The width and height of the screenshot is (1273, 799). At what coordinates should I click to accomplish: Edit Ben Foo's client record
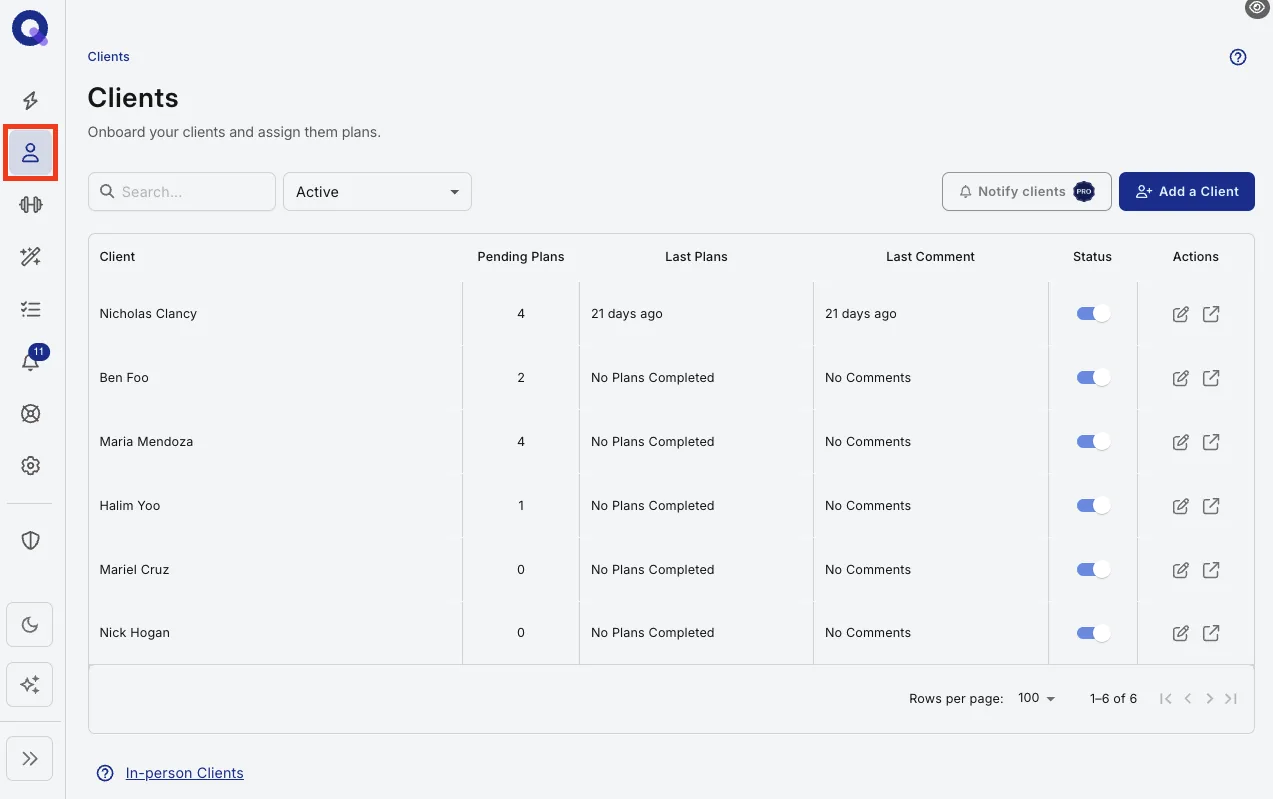coord(1181,378)
